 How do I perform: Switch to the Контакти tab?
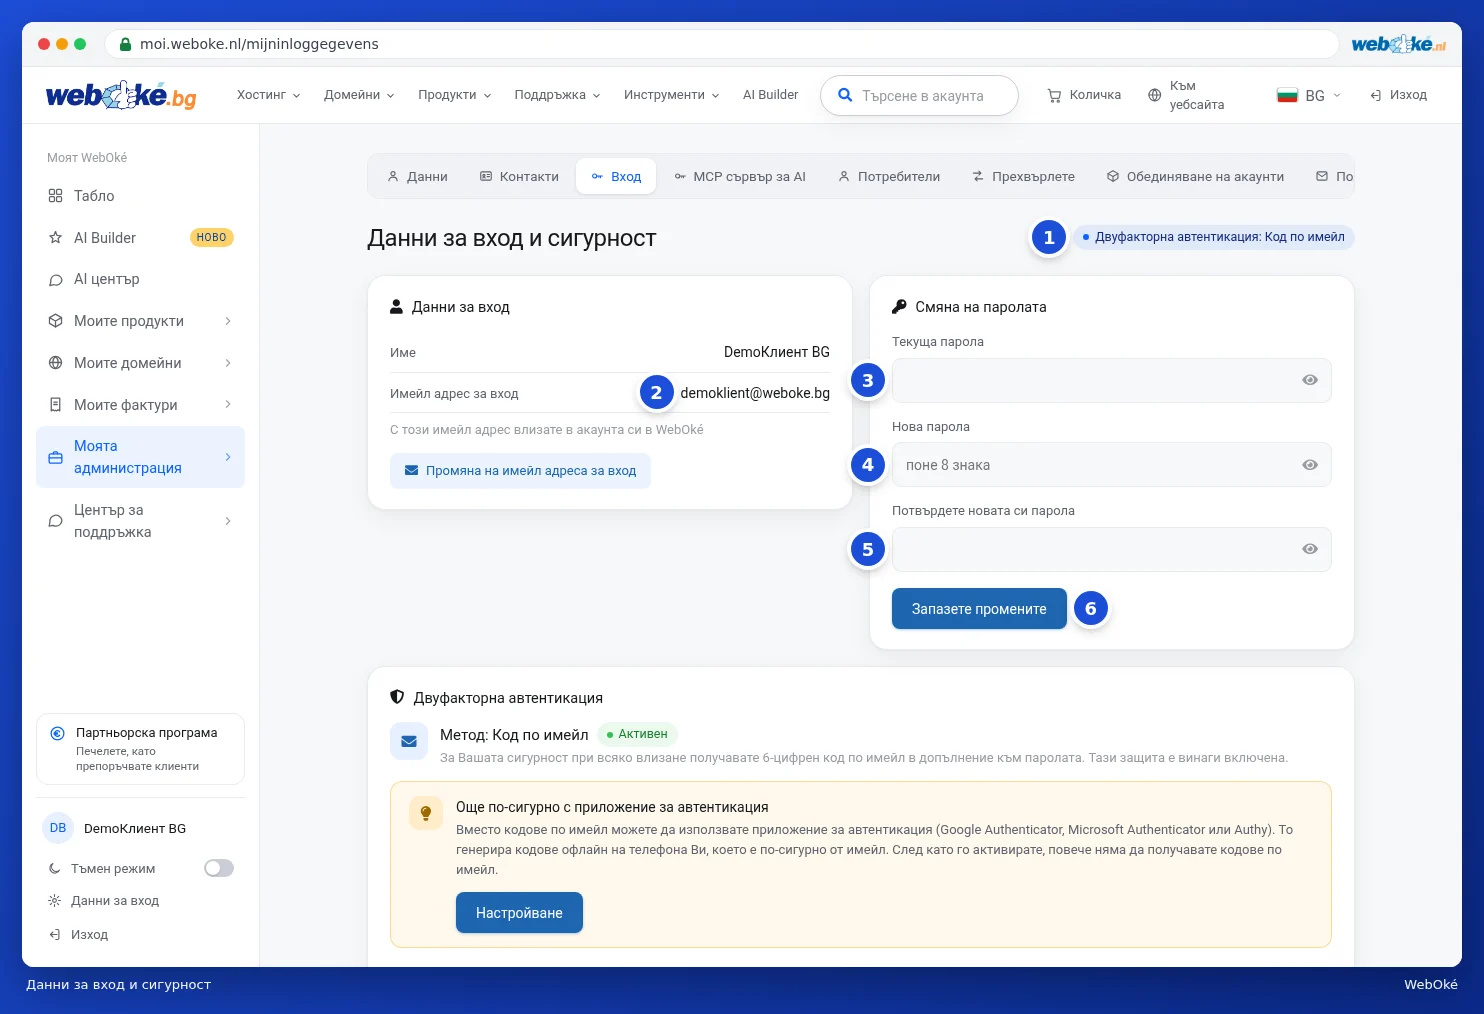[x=519, y=177]
